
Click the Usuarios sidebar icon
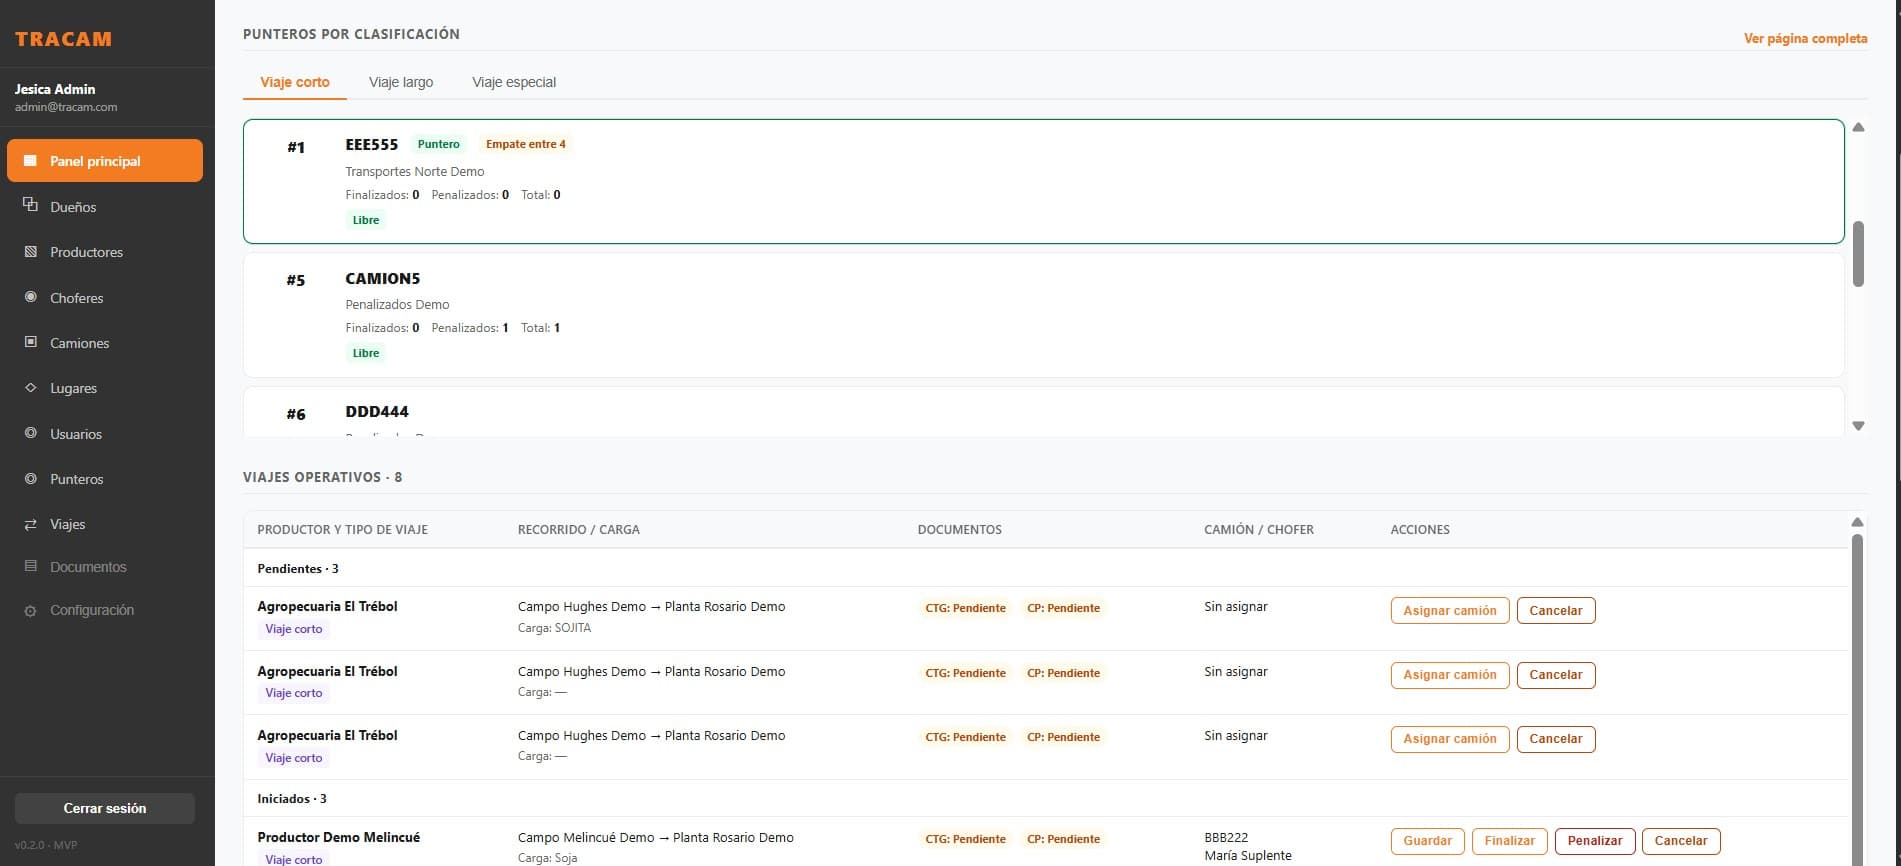point(31,433)
